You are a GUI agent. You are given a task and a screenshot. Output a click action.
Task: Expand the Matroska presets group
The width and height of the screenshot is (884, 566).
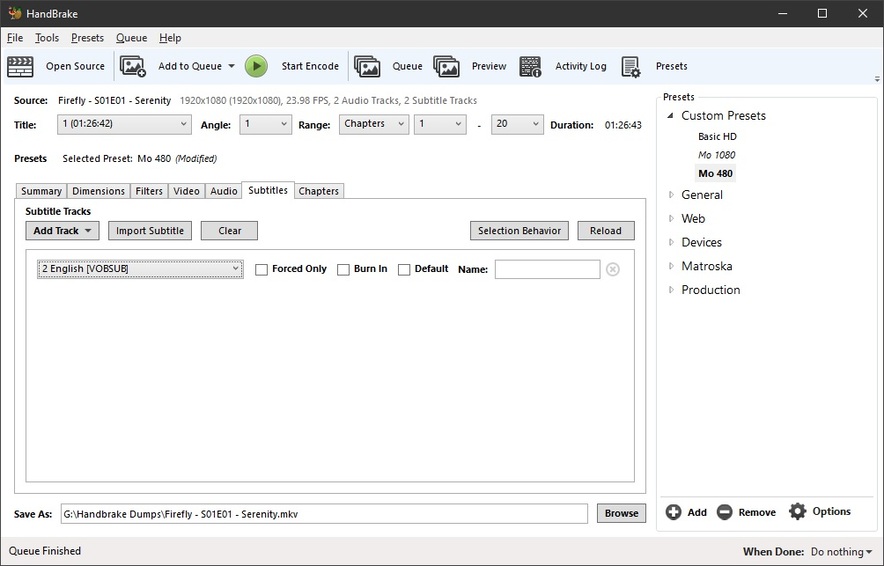pyautogui.click(x=671, y=266)
